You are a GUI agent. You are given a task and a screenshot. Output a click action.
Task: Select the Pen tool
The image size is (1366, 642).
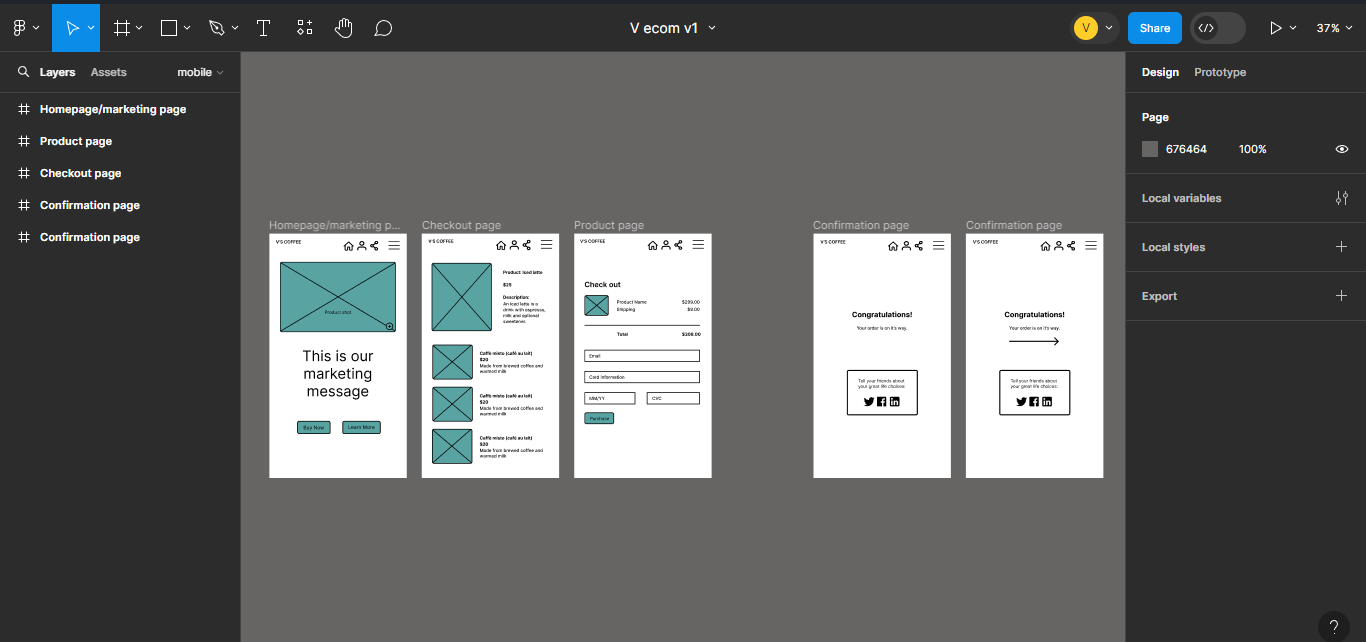tap(217, 28)
